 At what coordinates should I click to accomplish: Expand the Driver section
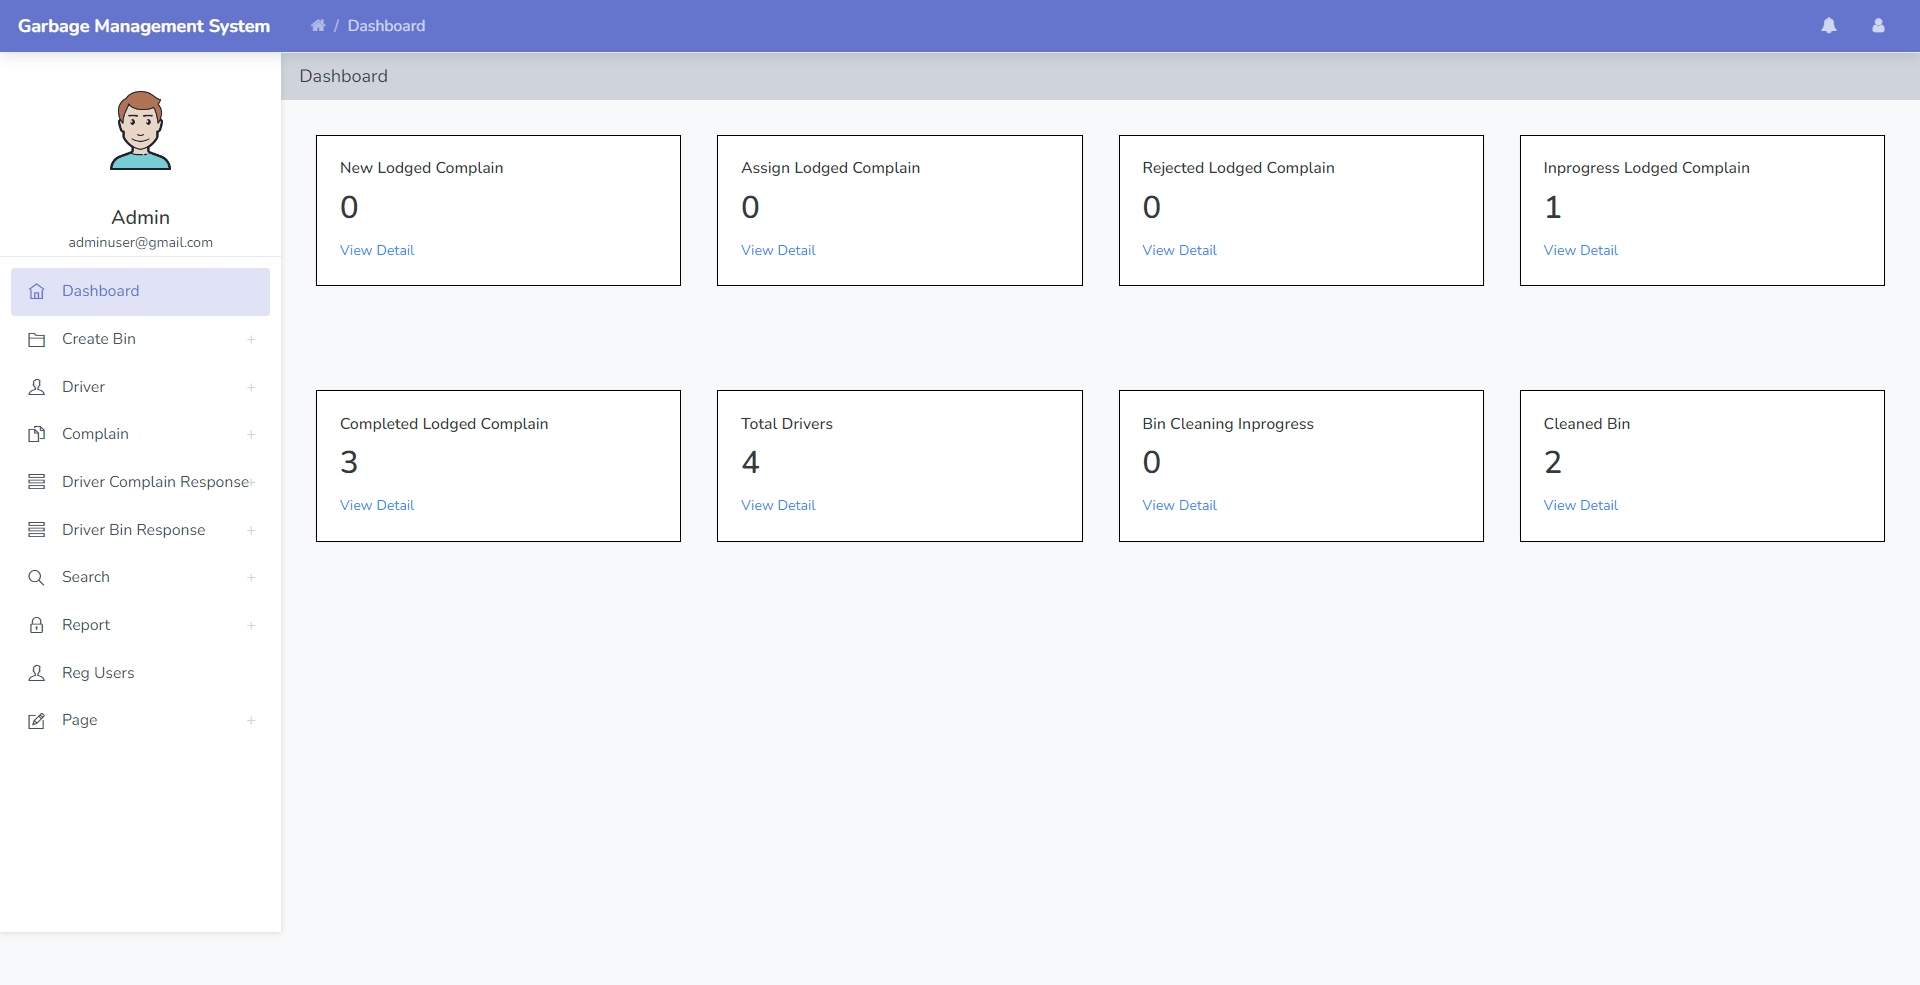tap(251, 387)
